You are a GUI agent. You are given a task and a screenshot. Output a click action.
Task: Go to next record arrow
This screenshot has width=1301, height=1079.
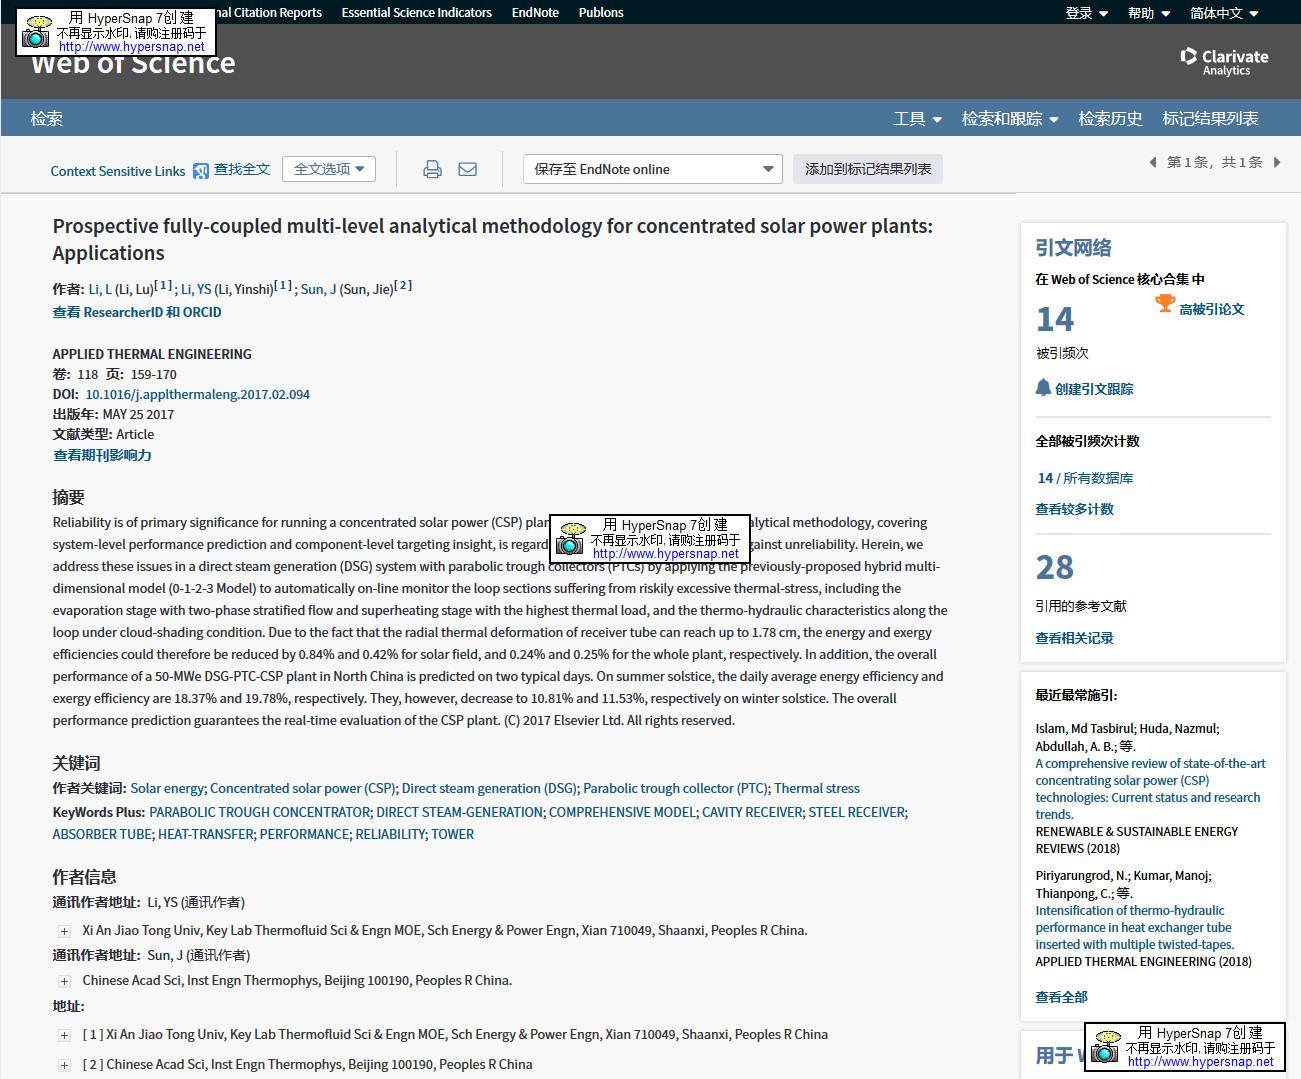pos(1277,162)
